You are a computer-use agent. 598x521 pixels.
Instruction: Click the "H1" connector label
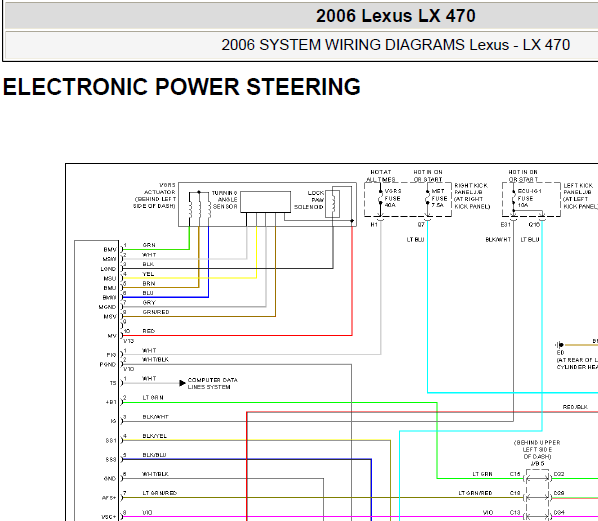(374, 225)
